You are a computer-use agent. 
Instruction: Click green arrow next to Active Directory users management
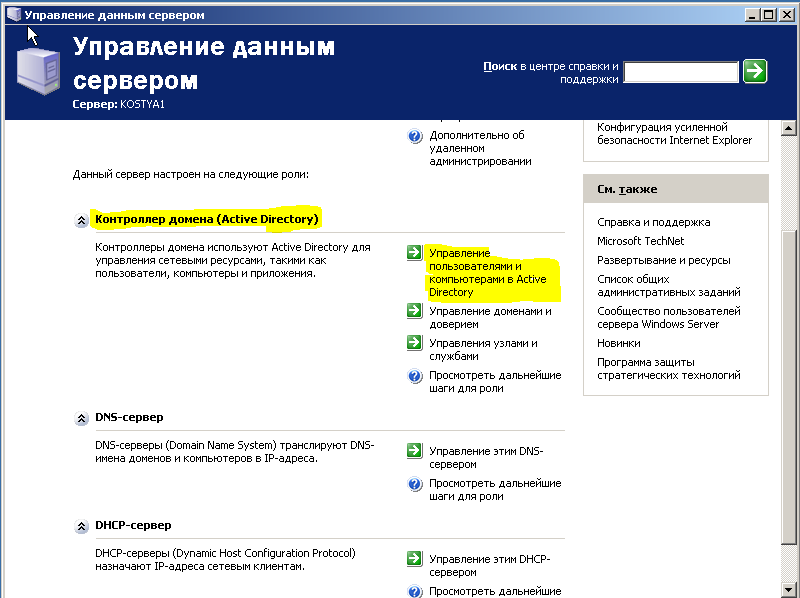(414, 253)
